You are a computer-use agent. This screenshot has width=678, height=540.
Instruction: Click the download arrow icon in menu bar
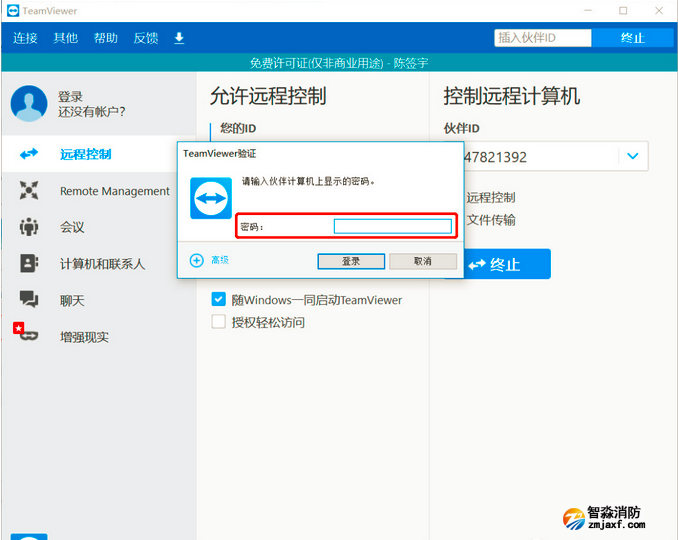coord(179,38)
